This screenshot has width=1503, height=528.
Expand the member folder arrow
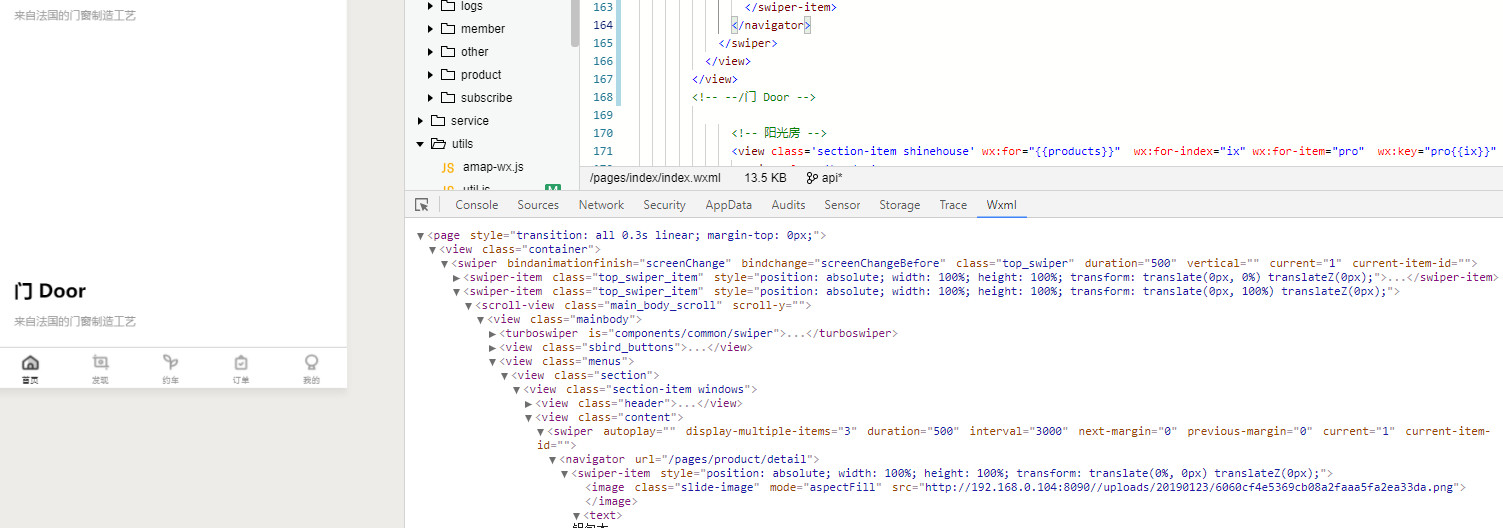[431, 29]
